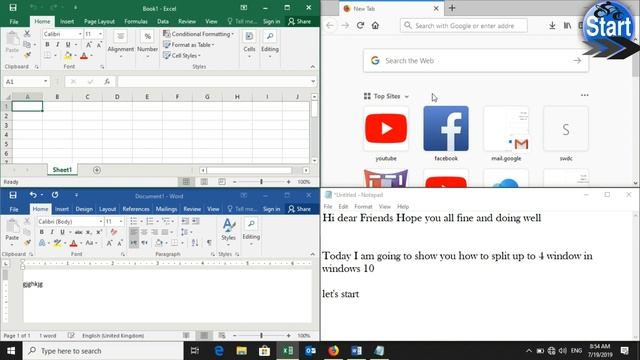Screen dimensions: 640x360
Task: Open the Excel font size 11 dropdown
Action: point(100,34)
